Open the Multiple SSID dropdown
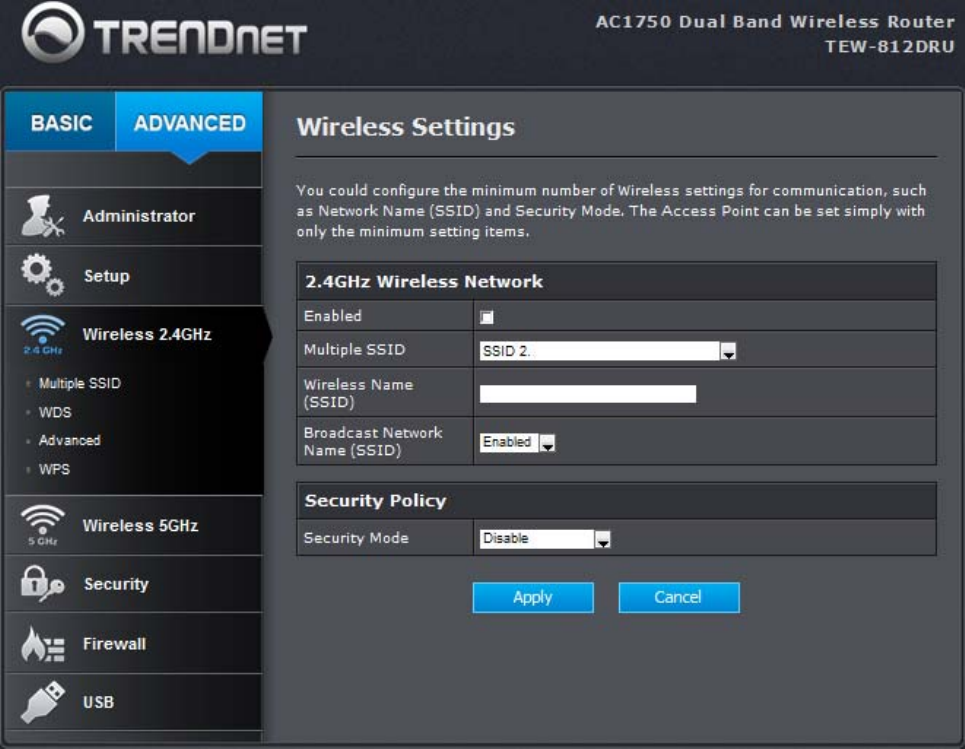965x749 pixels. click(x=607, y=351)
